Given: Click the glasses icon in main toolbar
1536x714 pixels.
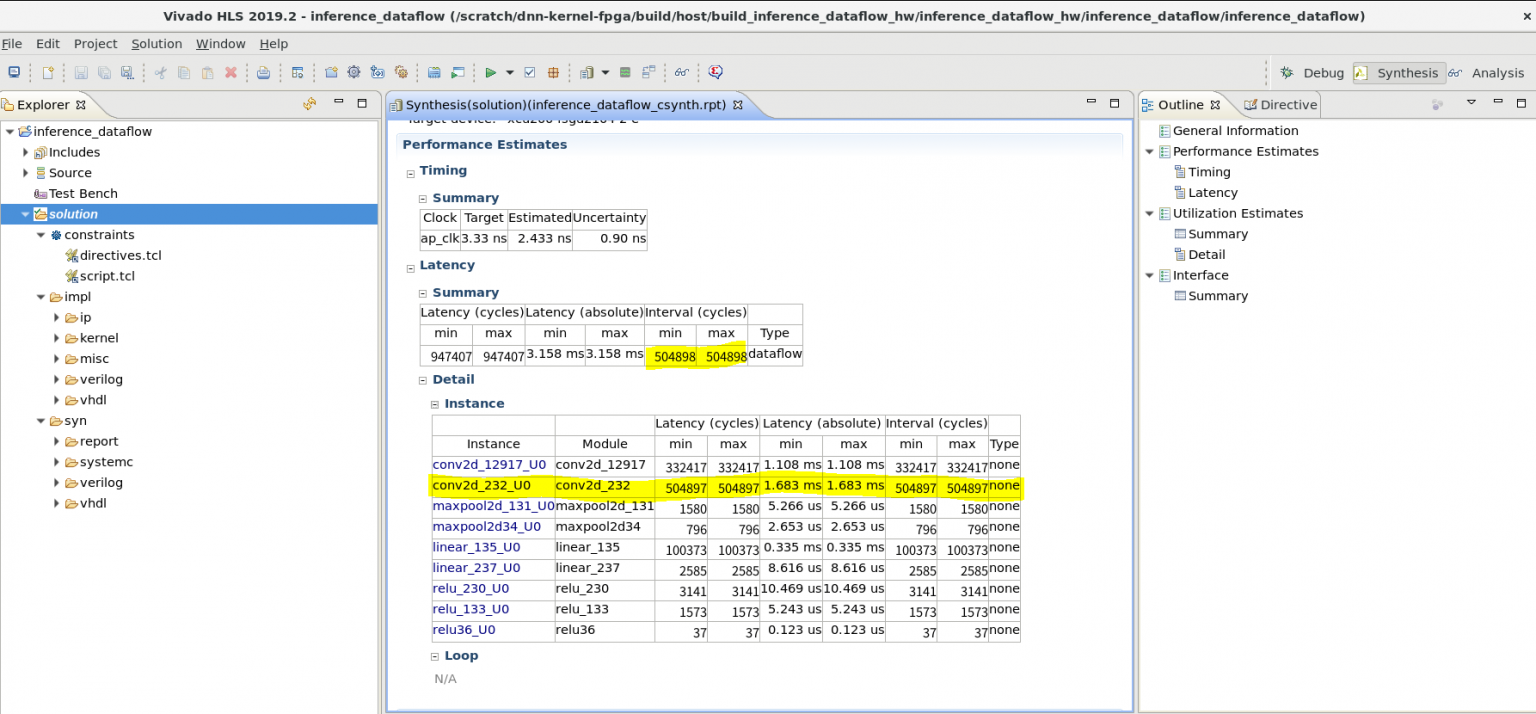Looking at the screenshot, I should coord(681,73).
